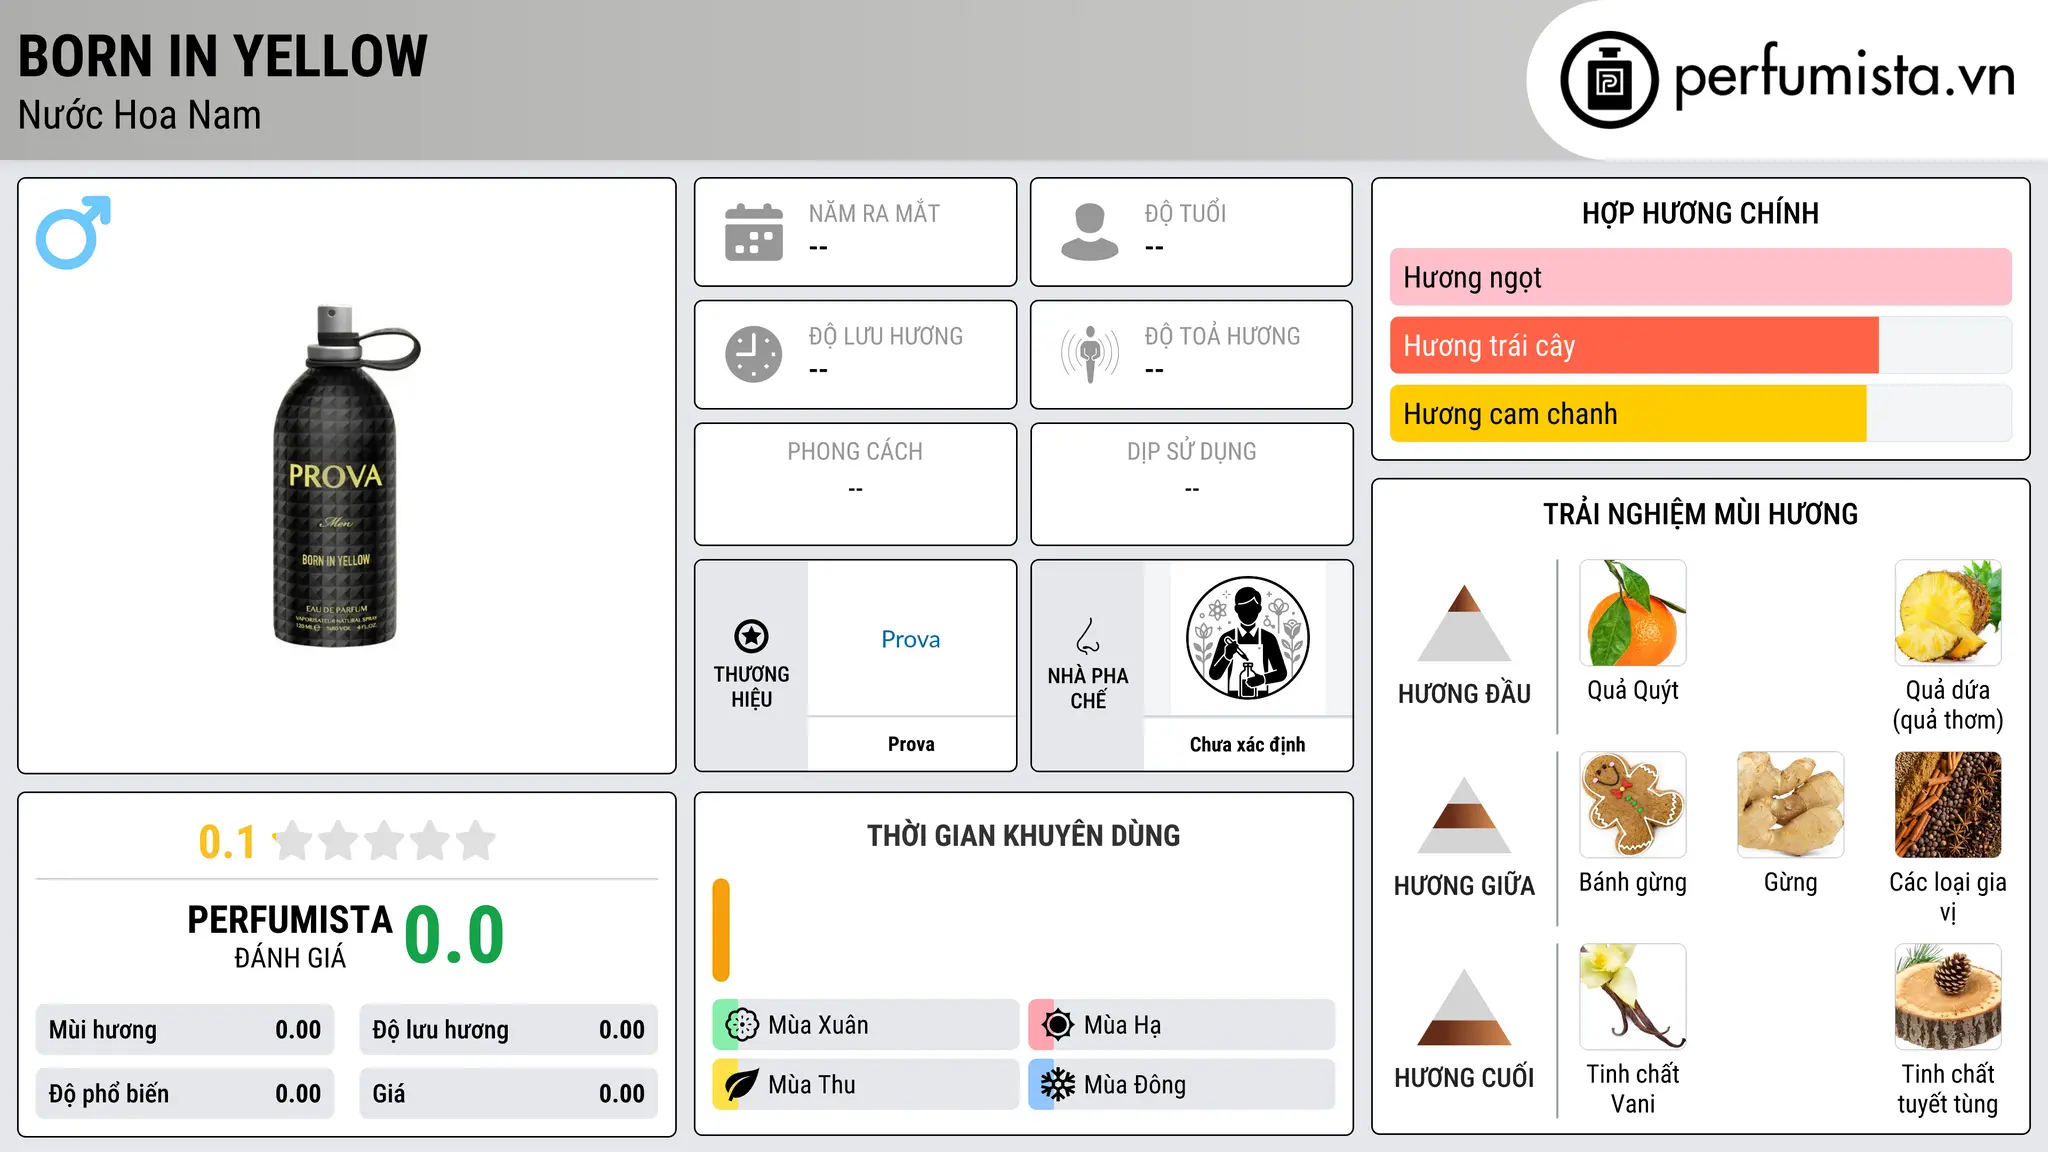Click the Mùi hương score row
The width and height of the screenshot is (2048, 1152).
click(x=185, y=1030)
